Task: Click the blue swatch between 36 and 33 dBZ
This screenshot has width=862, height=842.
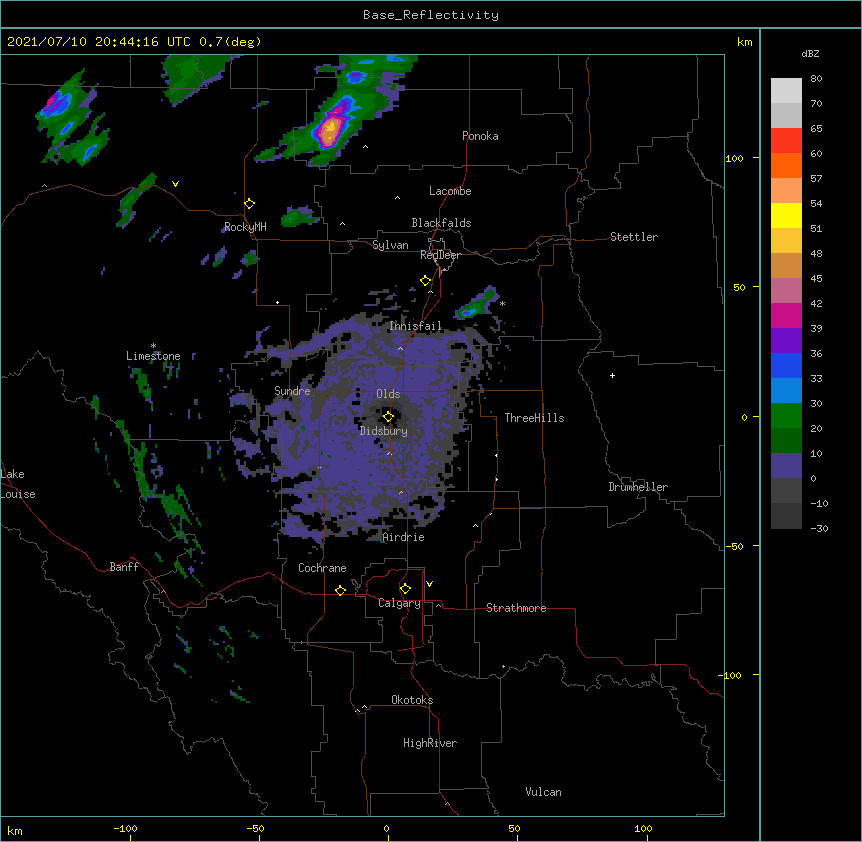Action: pyautogui.click(x=786, y=365)
